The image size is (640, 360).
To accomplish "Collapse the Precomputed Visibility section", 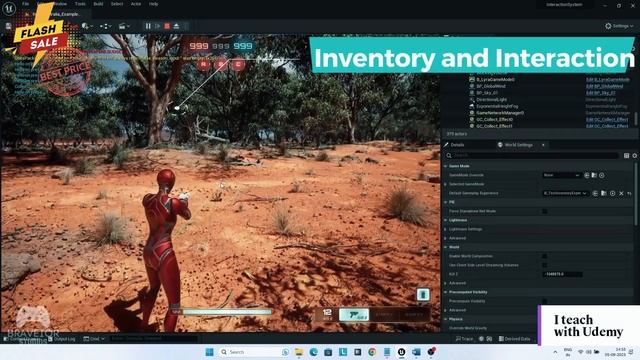I will (x=446, y=292).
